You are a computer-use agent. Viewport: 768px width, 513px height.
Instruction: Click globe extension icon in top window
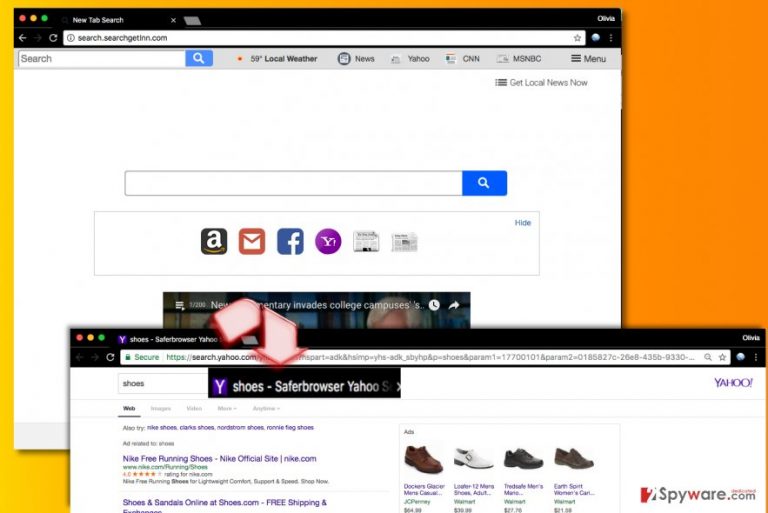(x=596, y=38)
